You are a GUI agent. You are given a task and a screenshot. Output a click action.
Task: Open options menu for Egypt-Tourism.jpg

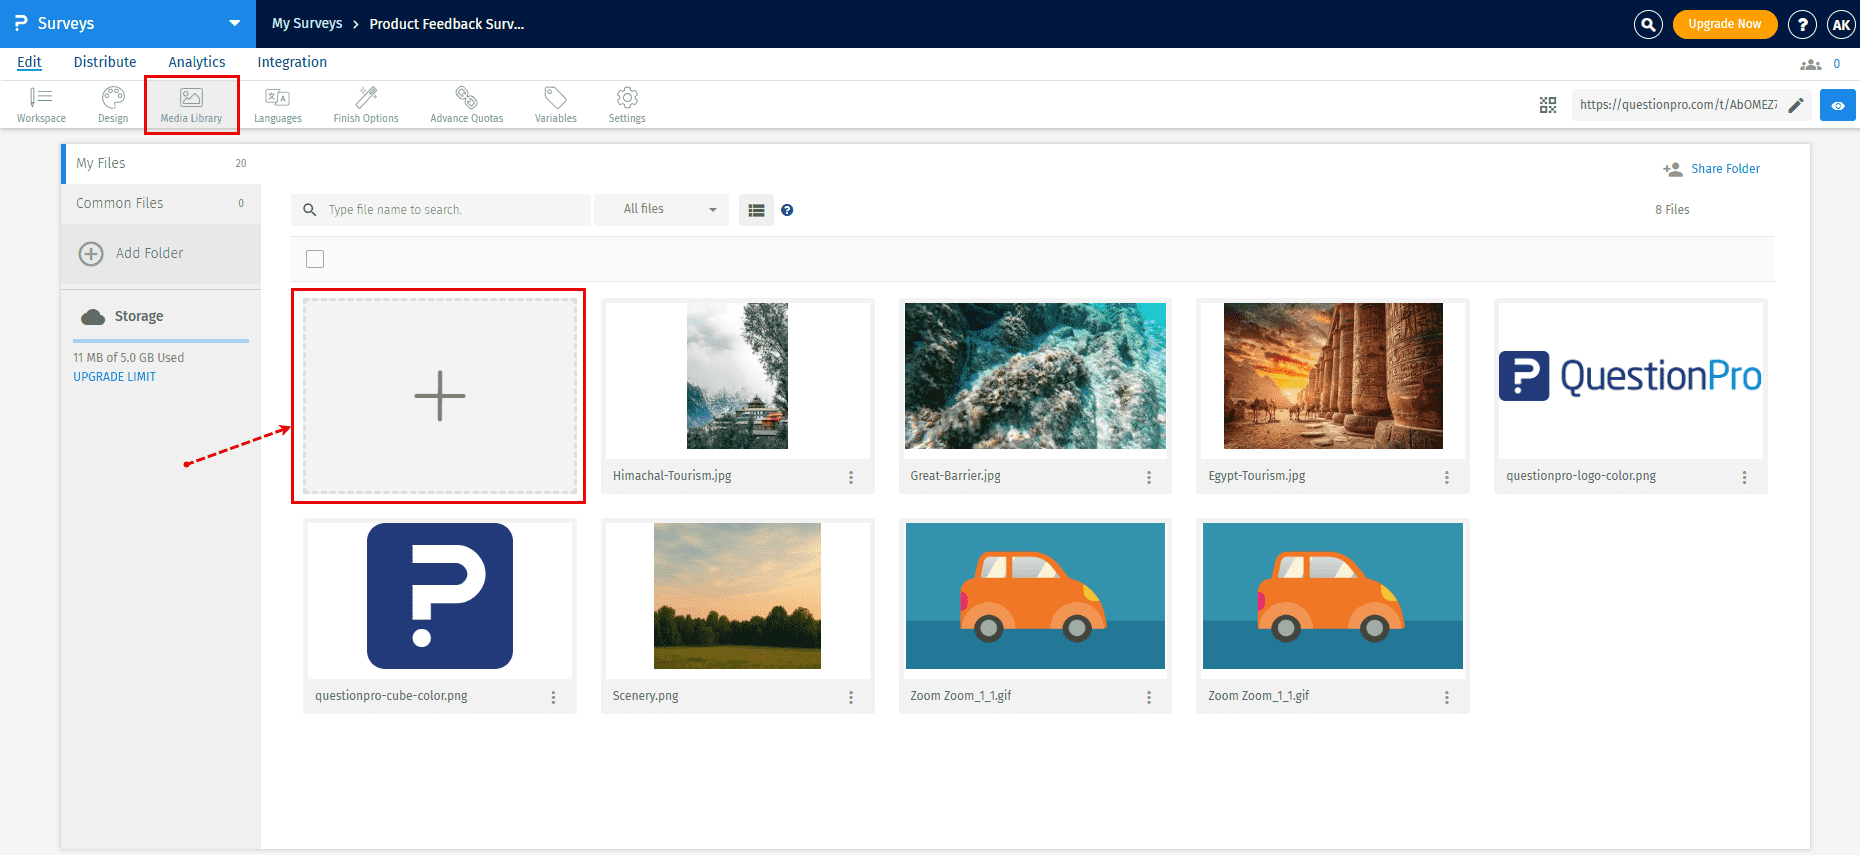(x=1447, y=477)
